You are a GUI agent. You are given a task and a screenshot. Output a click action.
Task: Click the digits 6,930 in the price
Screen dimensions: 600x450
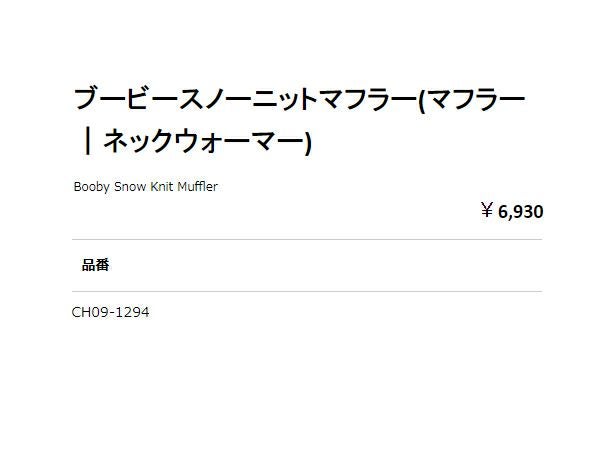pos(520,211)
